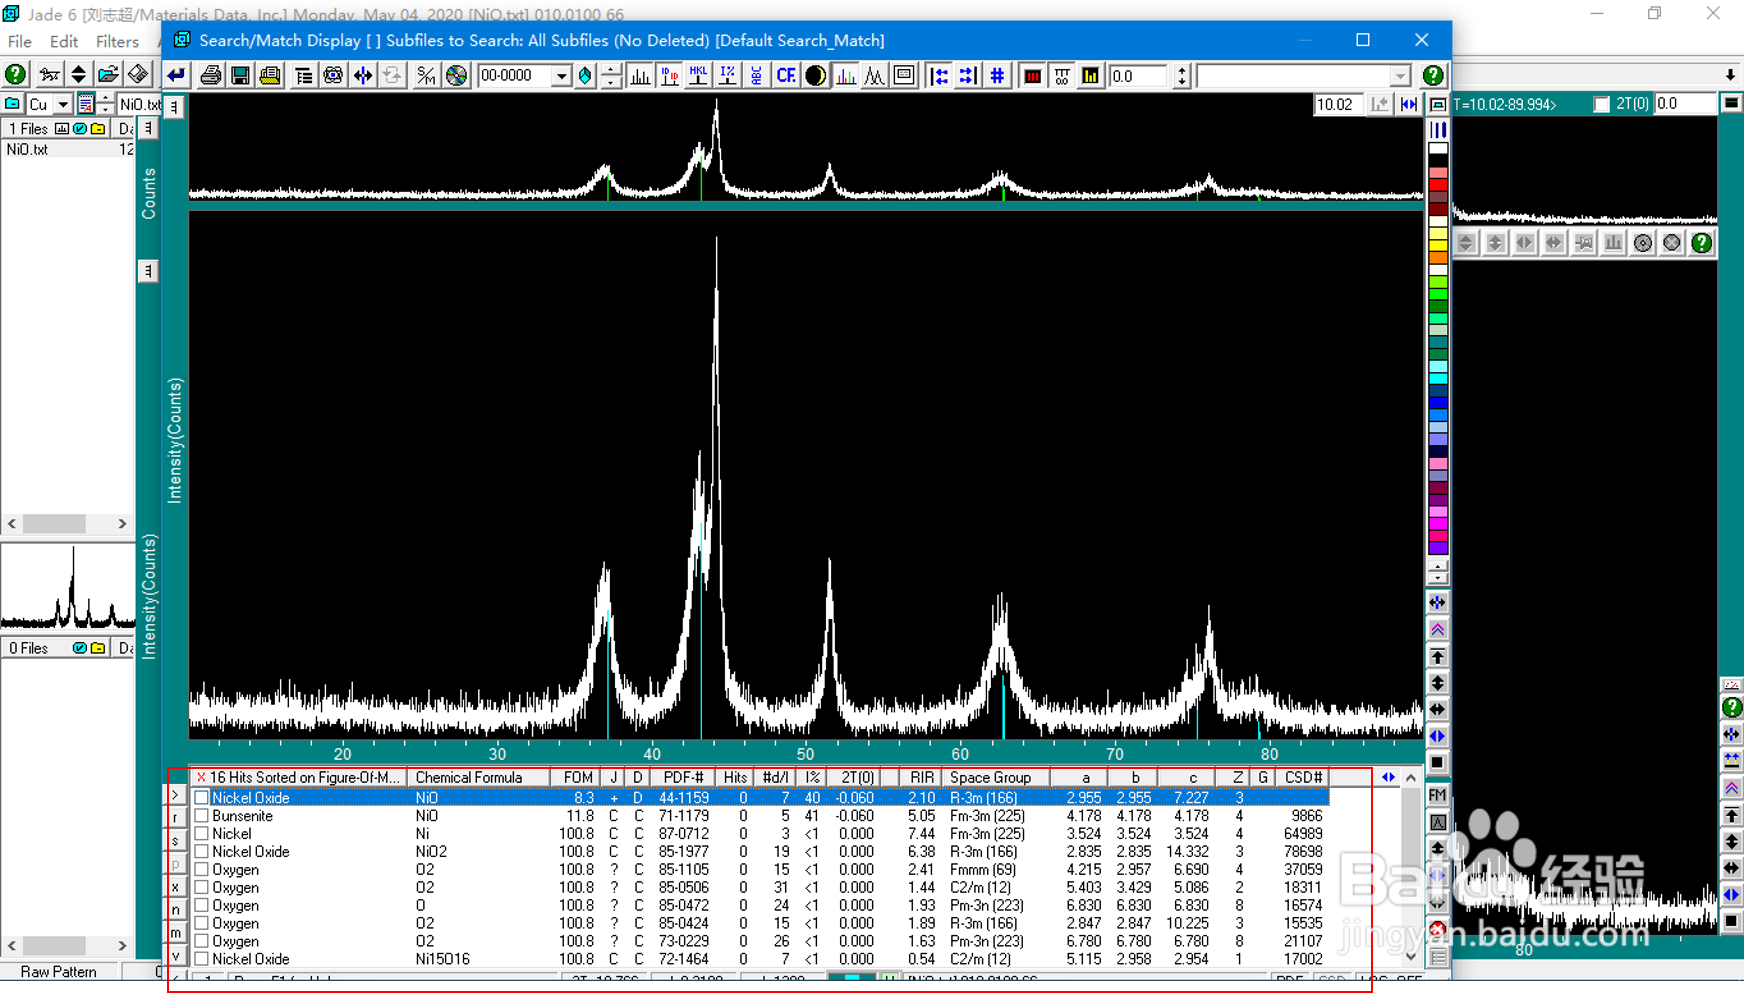Click the red bars icon

pyautogui.click(x=1033, y=76)
